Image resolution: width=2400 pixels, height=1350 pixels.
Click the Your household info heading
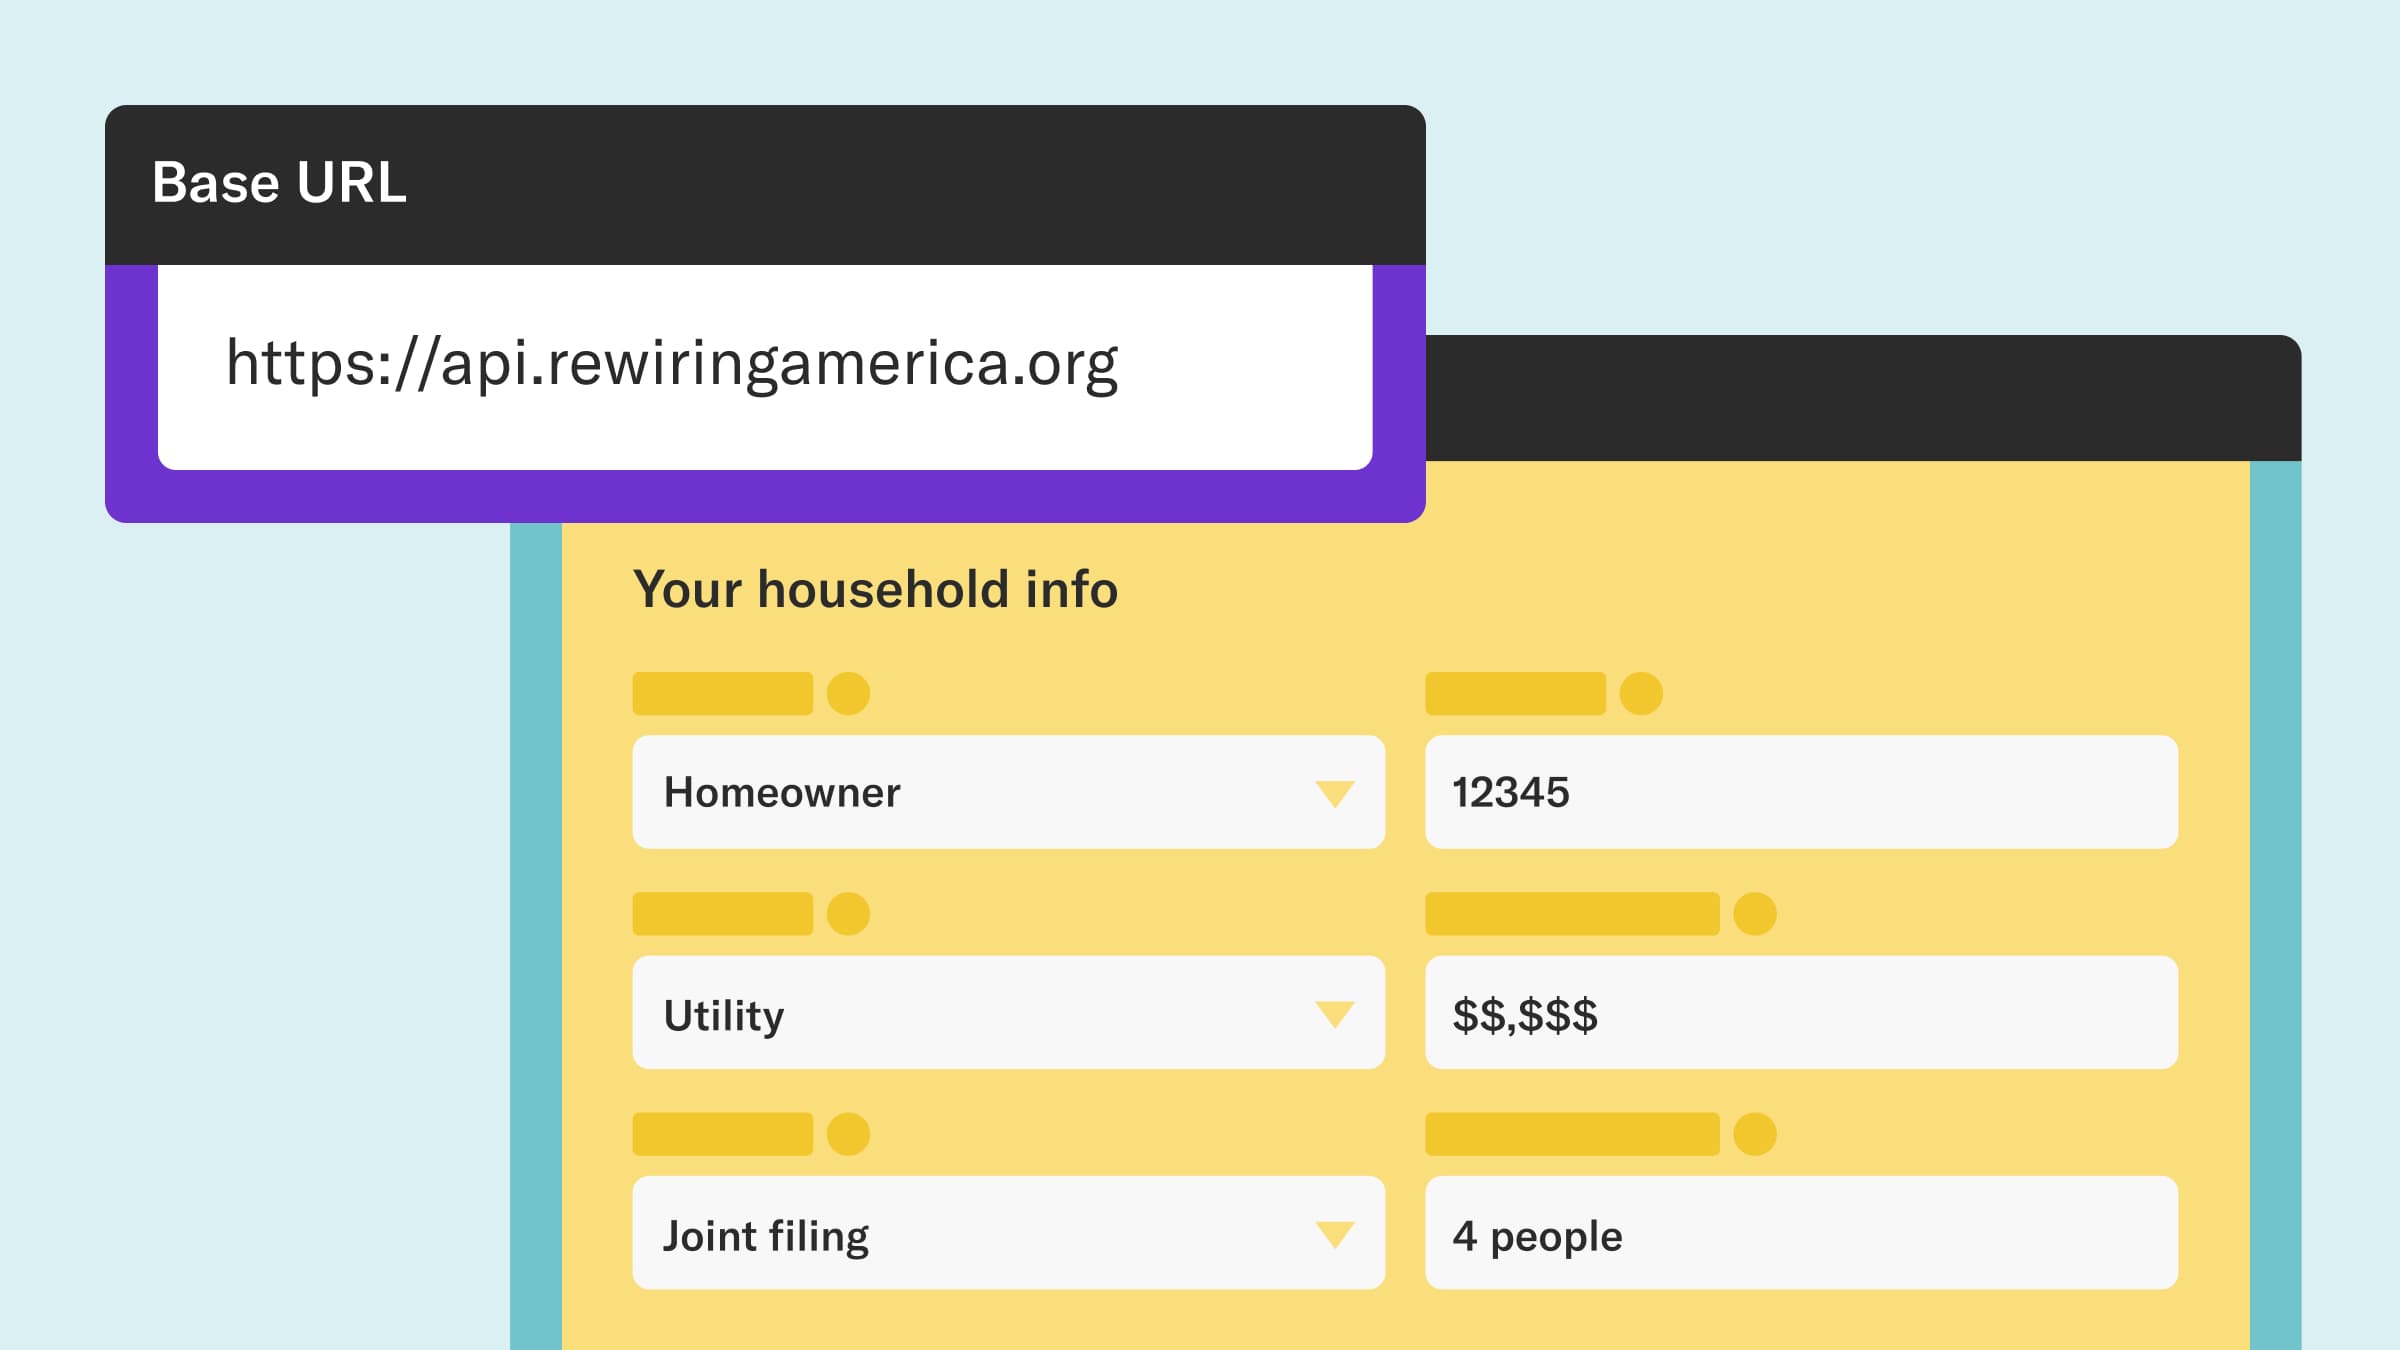pyautogui.click(x=875, y=589)
